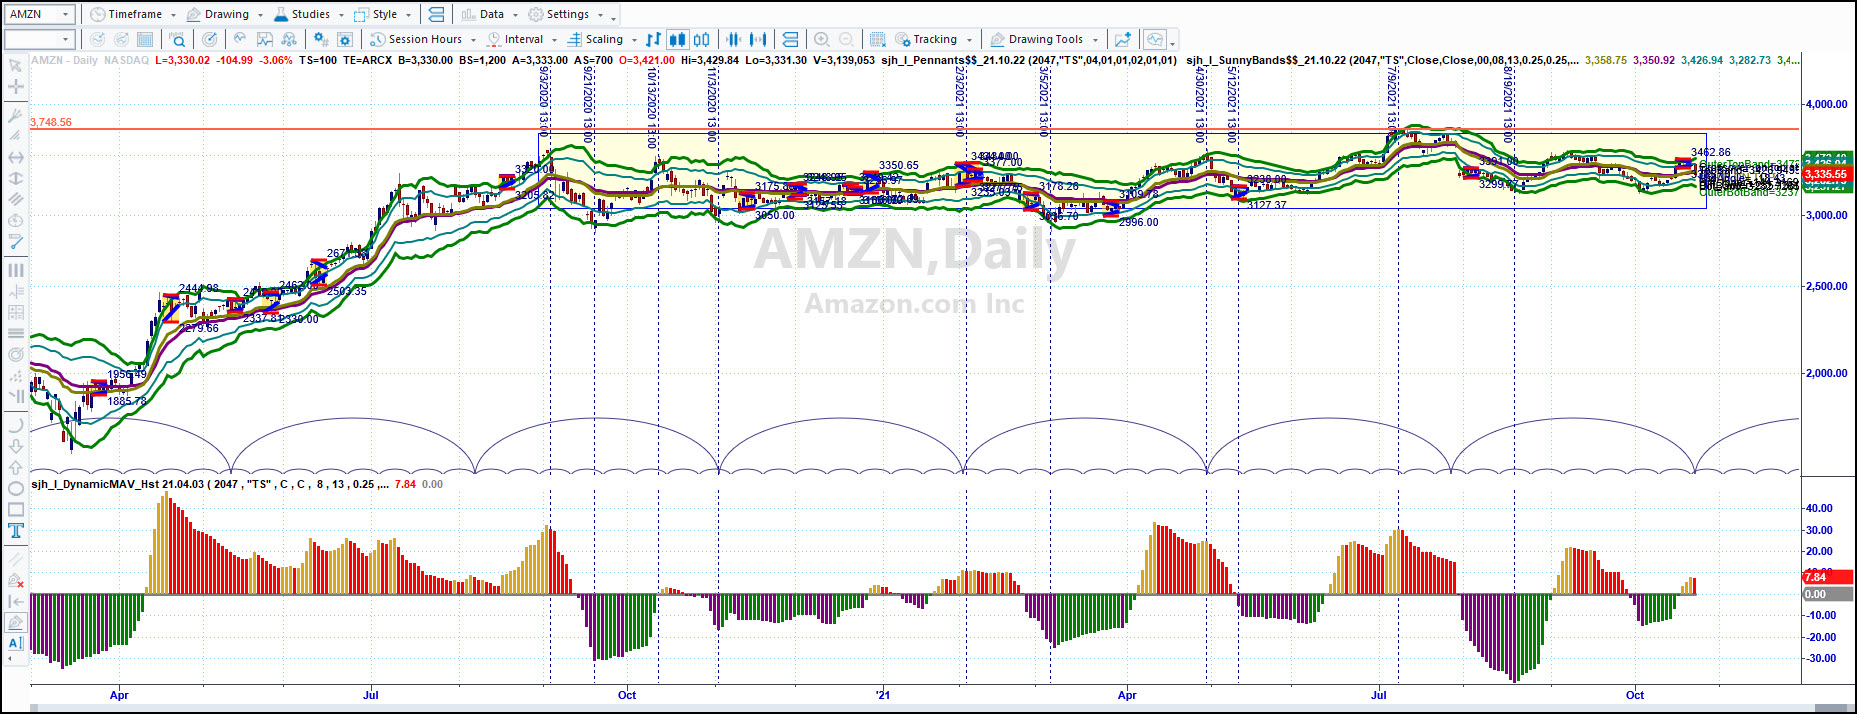Click the stacked panels icon before zoom in
The width and height of the screenshot is (1857, 714).
pos(790,39)
